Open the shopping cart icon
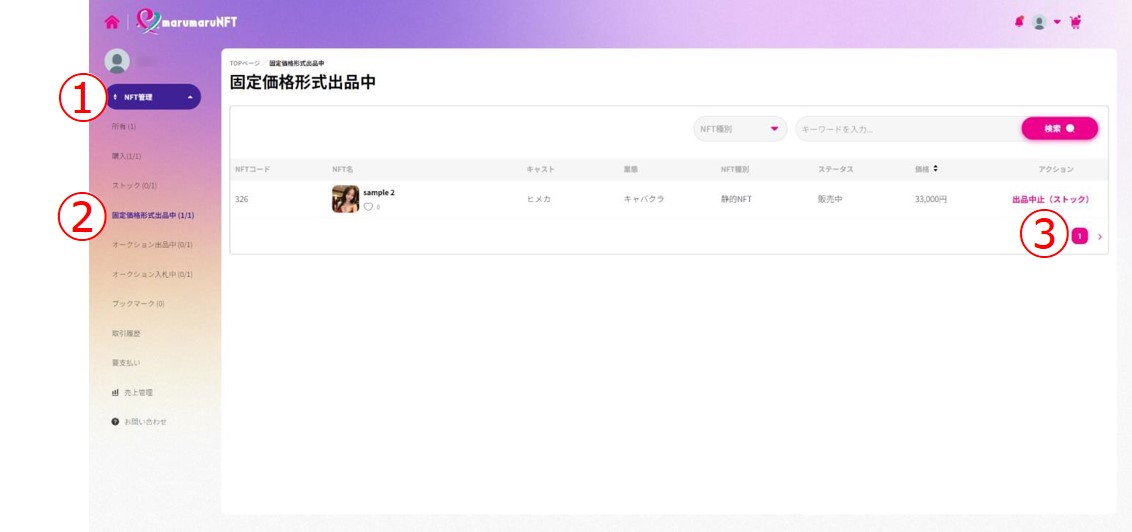Image resolution: width=1132 pixels, height=532 pixels. 1075,22
